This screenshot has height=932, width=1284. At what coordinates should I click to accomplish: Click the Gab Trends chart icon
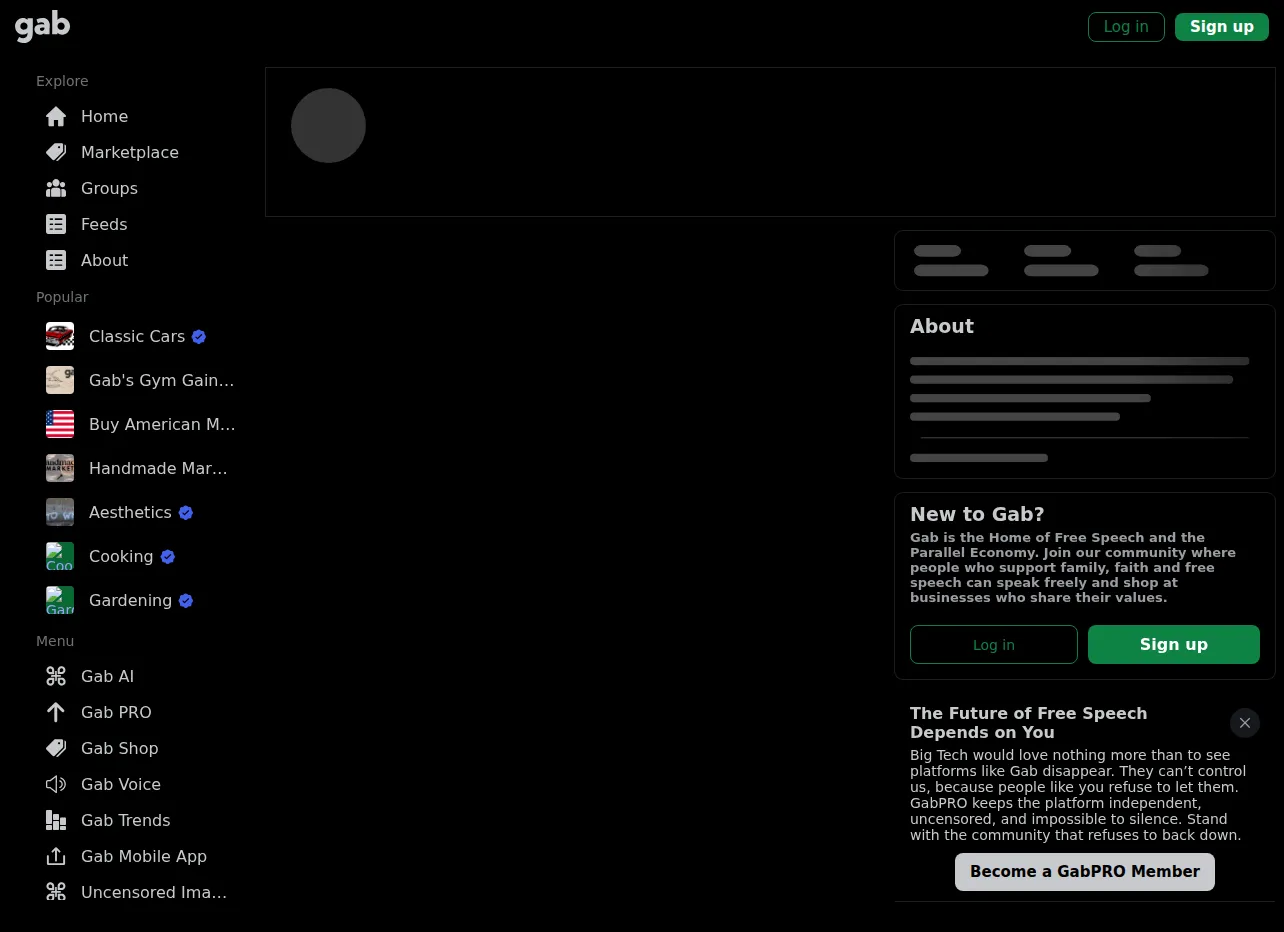56,821
